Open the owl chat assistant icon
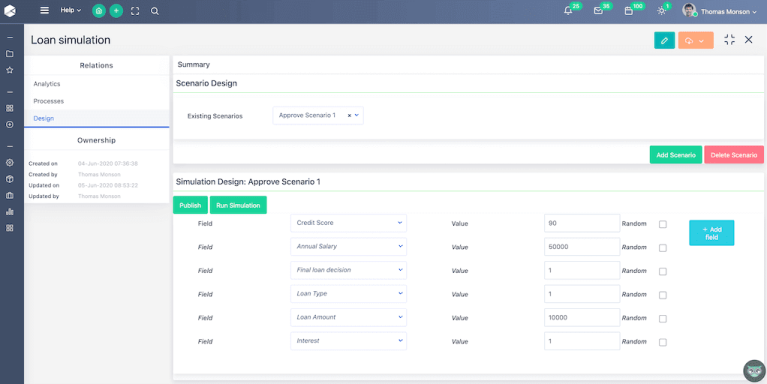 [754, 371]
